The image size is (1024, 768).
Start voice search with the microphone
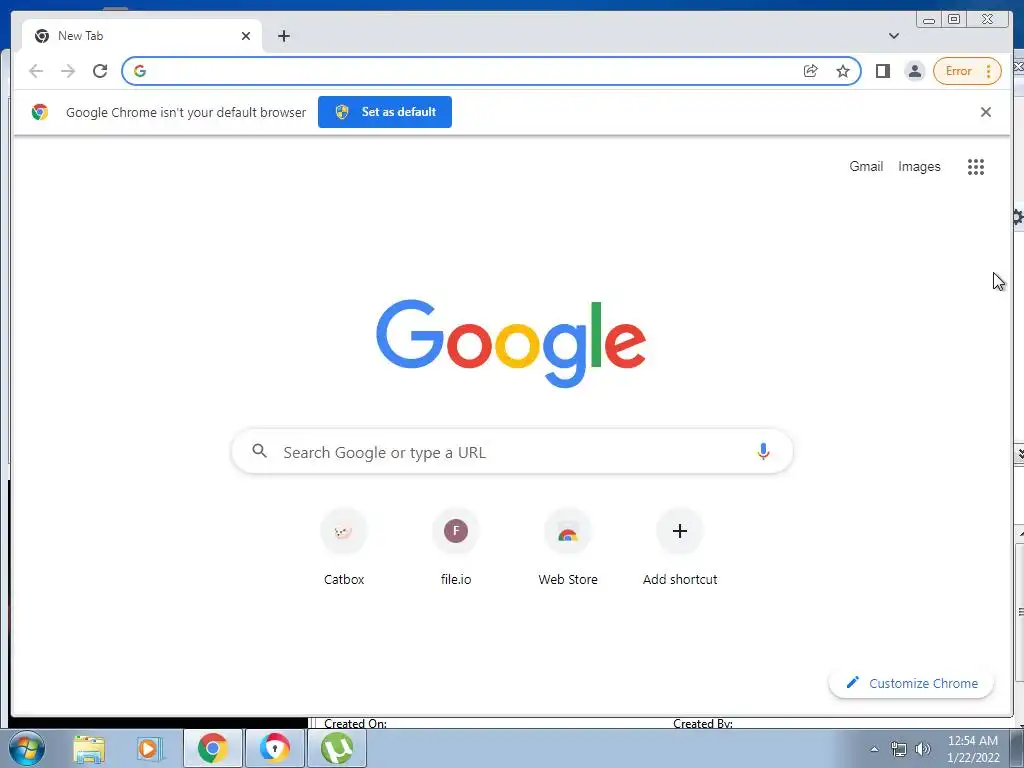(x=763, y=451)
